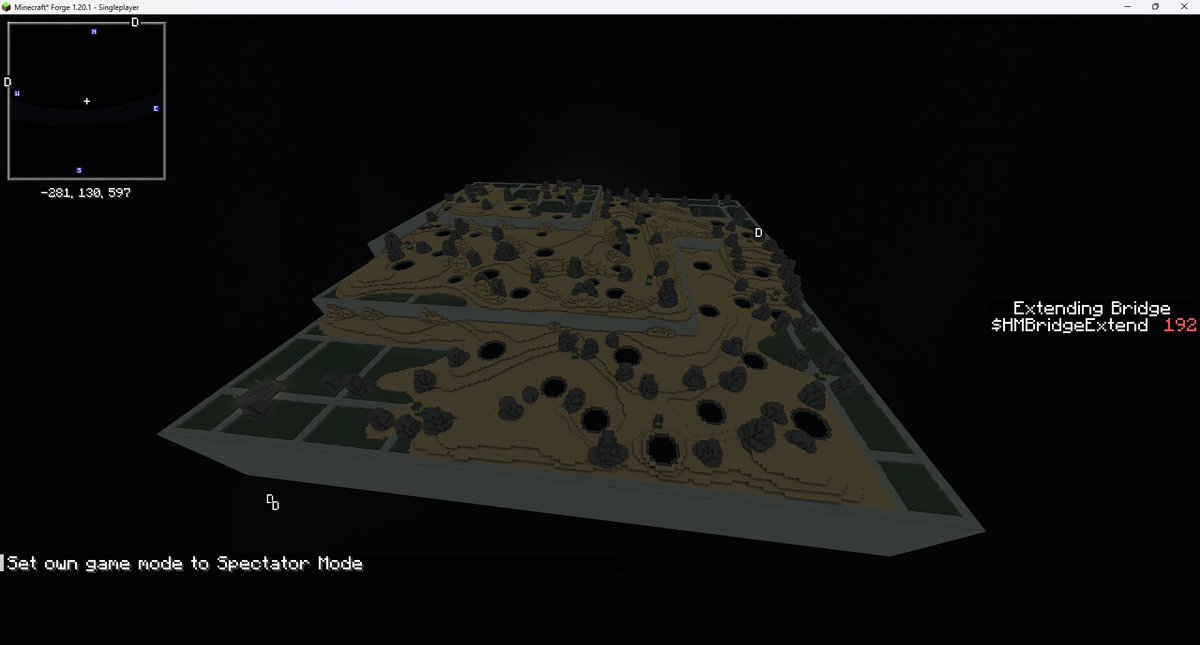This screenshot has width=1200, height=645.
Task: Click the N marker on the minimap
Action: [93, 31]
